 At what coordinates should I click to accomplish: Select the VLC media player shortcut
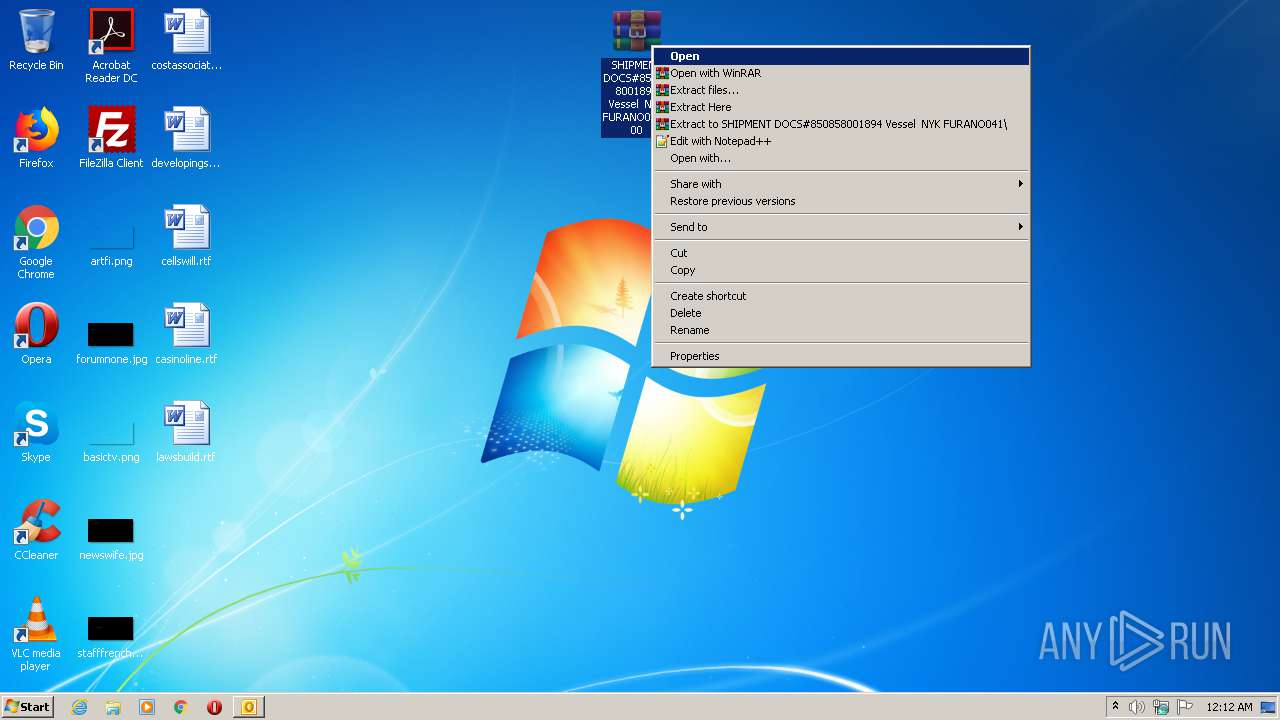pos(36,634)
